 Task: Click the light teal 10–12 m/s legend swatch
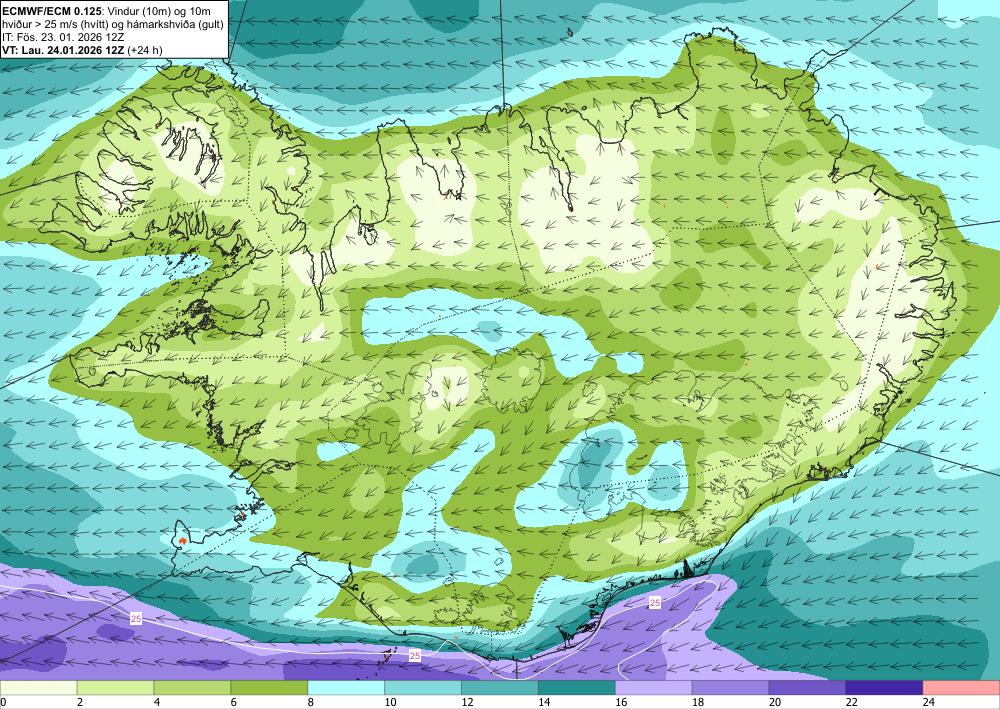pos(423,688)
